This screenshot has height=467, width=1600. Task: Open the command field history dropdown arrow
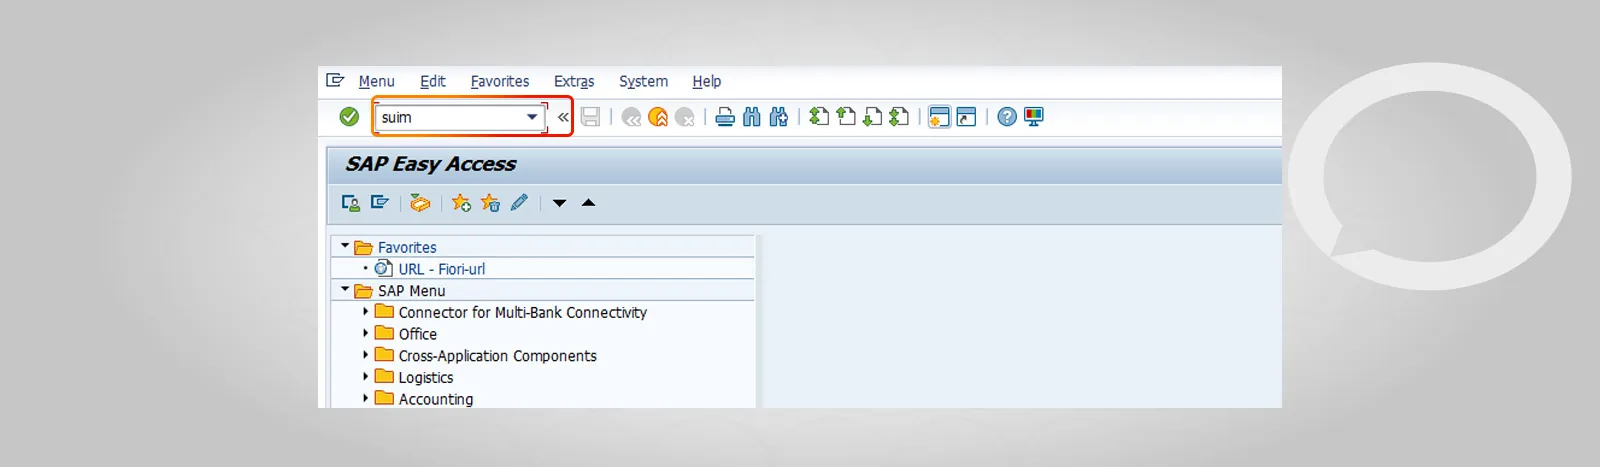pos(532,117)
